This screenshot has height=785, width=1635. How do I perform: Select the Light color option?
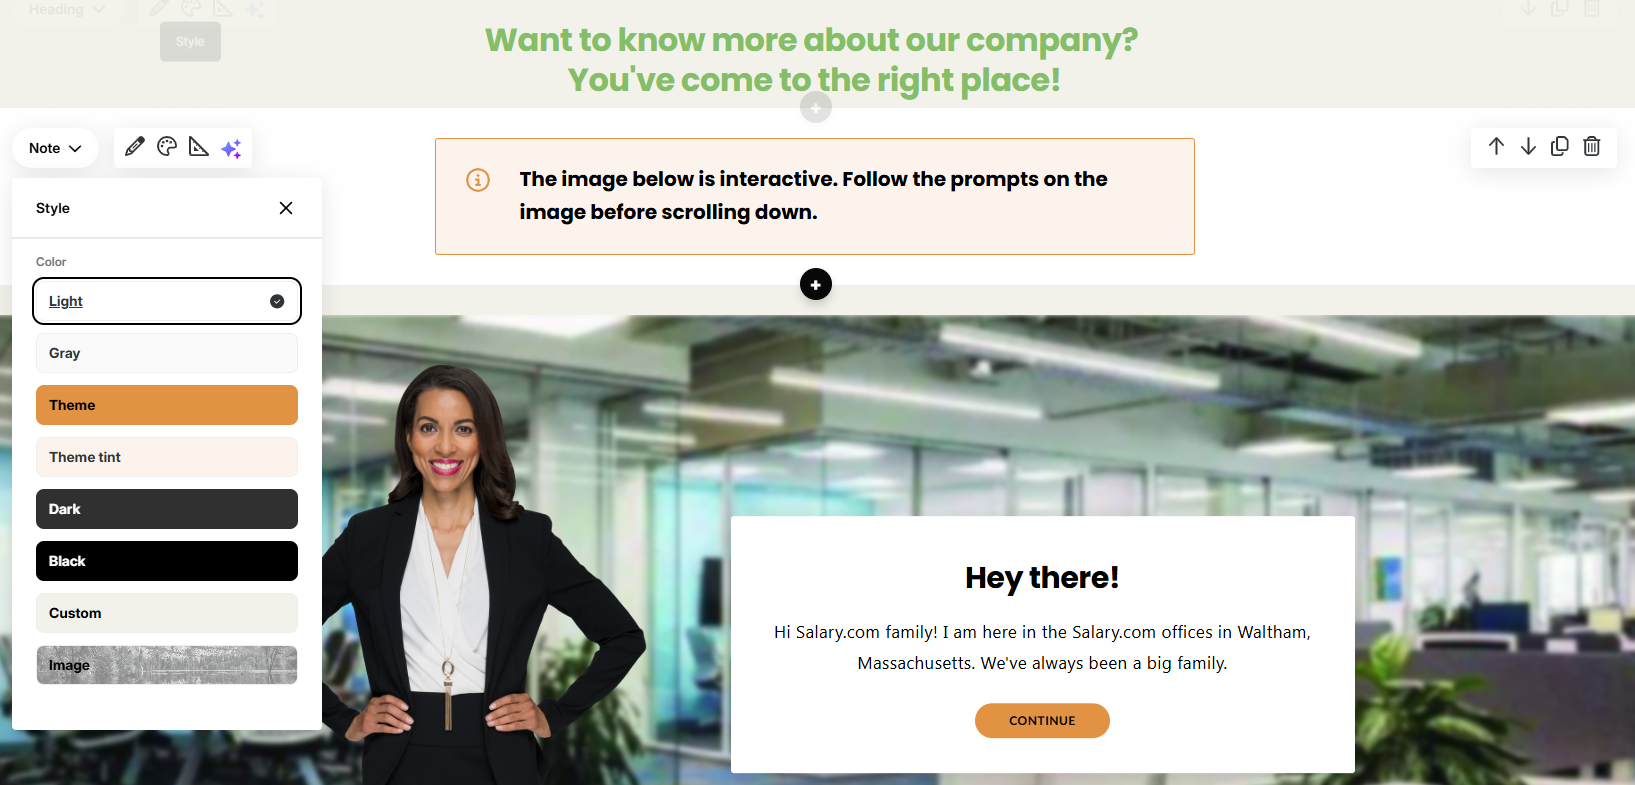point(167,301)
